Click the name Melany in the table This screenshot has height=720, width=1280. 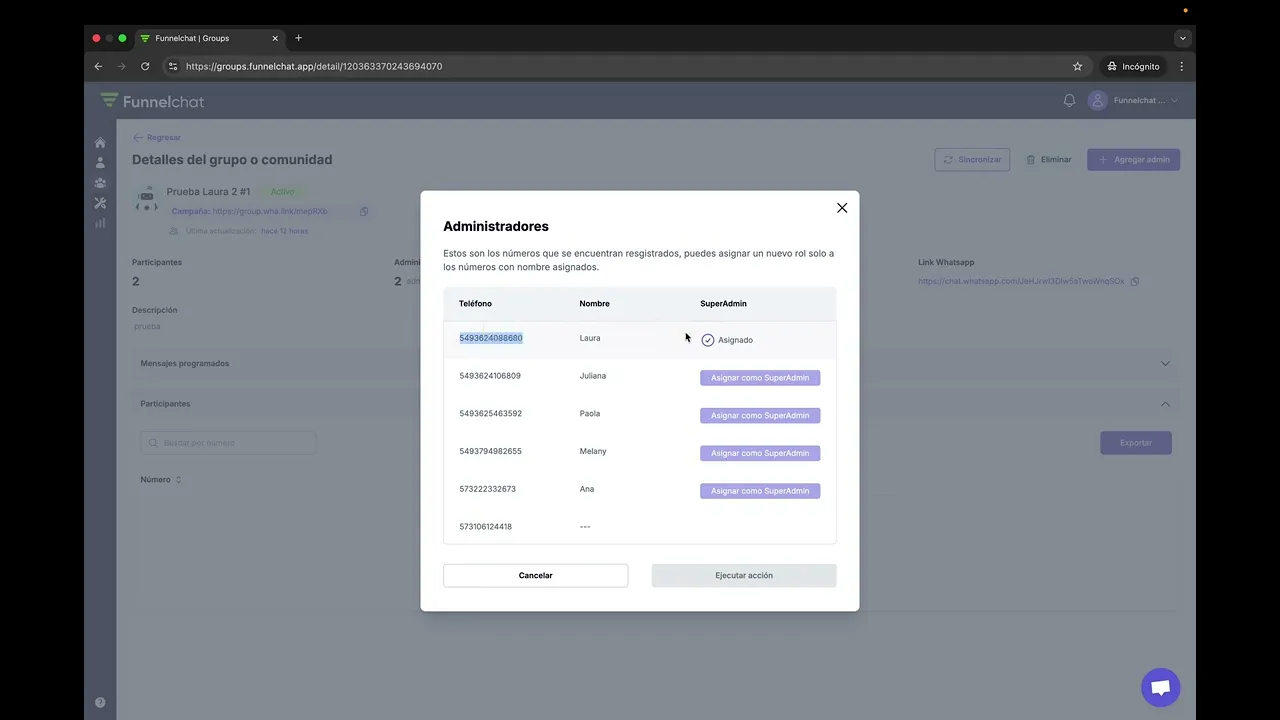(x=593, y=451)
